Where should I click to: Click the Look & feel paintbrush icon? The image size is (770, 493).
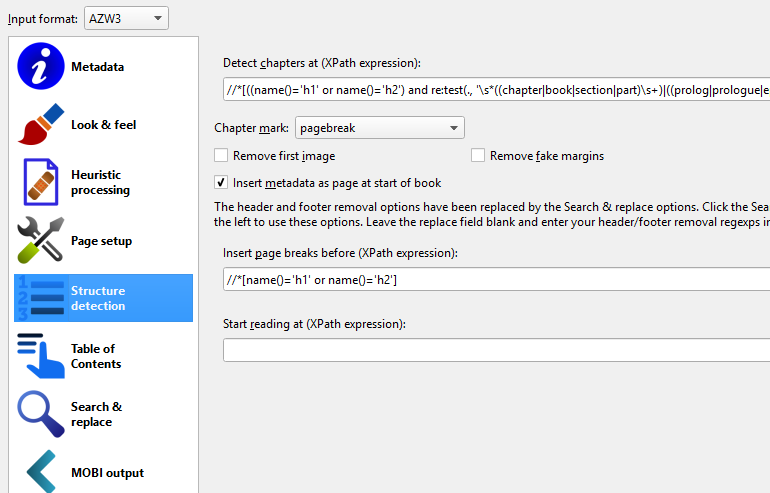[40, 125]
